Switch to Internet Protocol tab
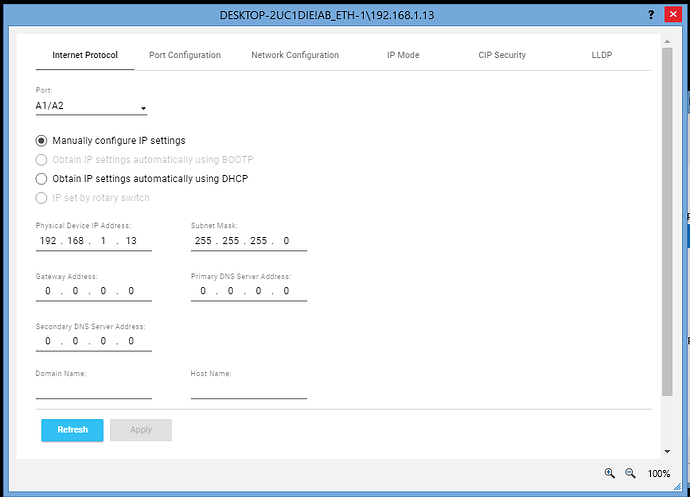This screenshot has width=690, height=497. 85,55
